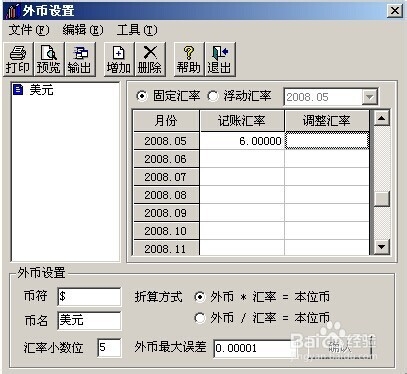Open the 文件(F) menu
The width and height of the screenshot is (407, 374).
tap(29, 30)
